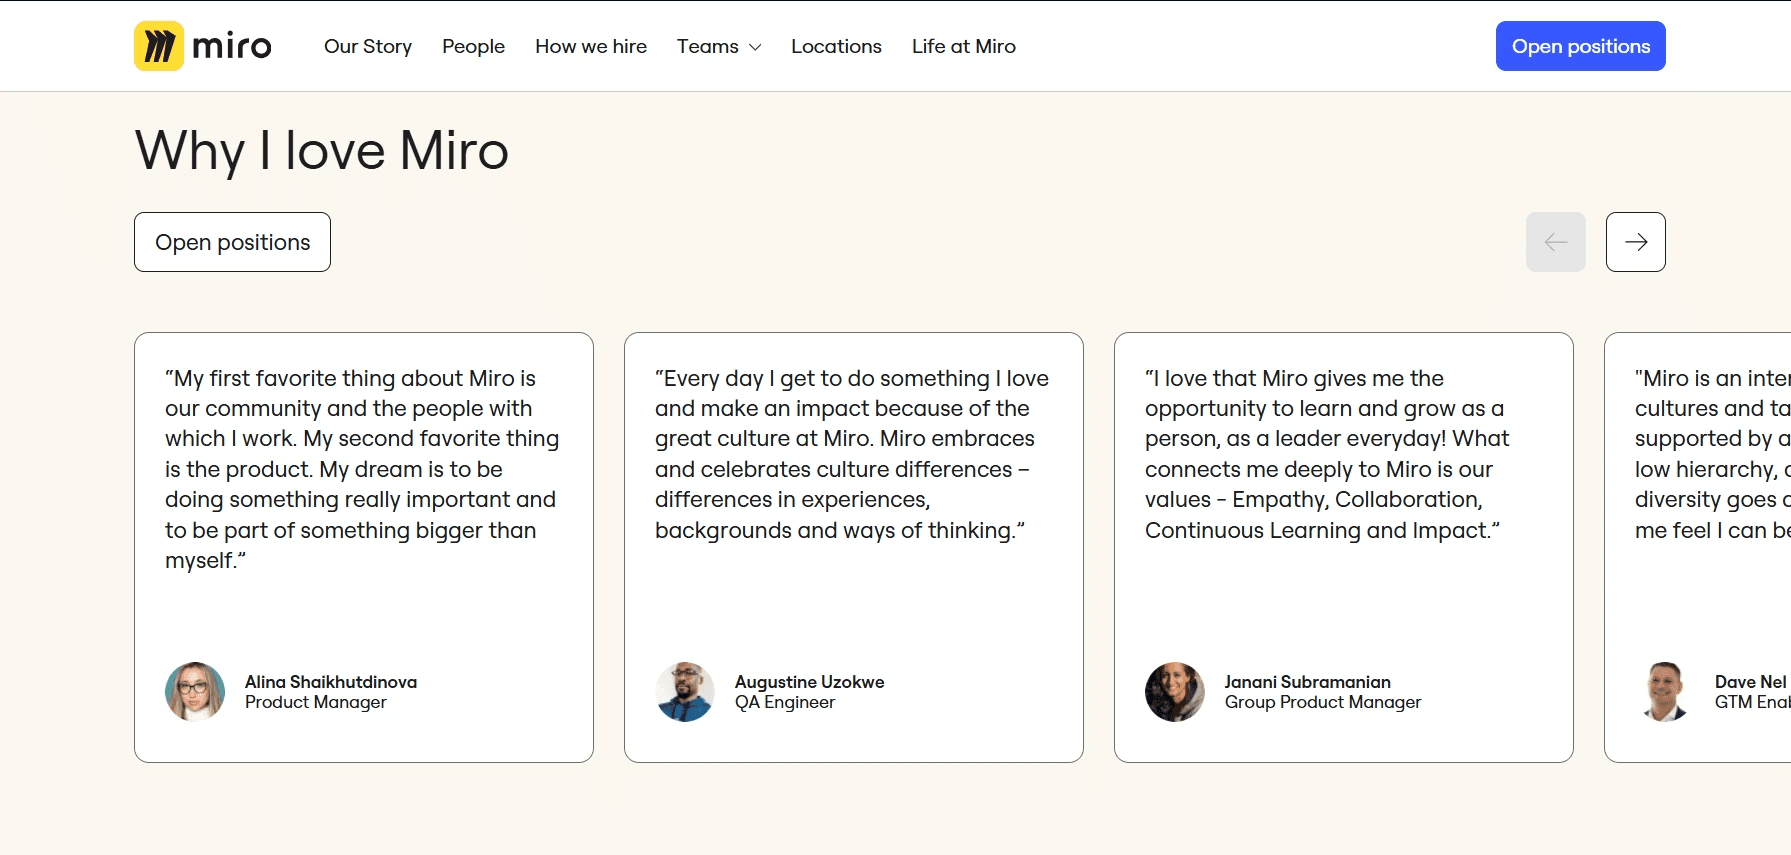Click Augustine Uzokwe's profile photo

(x=685, y=692)
